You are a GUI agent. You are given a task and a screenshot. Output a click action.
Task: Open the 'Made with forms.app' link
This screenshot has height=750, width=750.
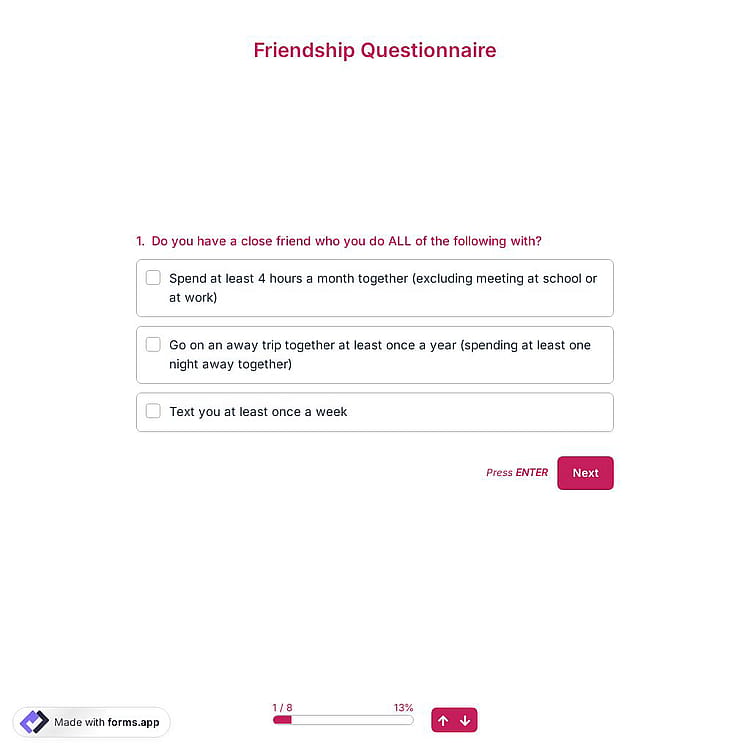(91, 722)
